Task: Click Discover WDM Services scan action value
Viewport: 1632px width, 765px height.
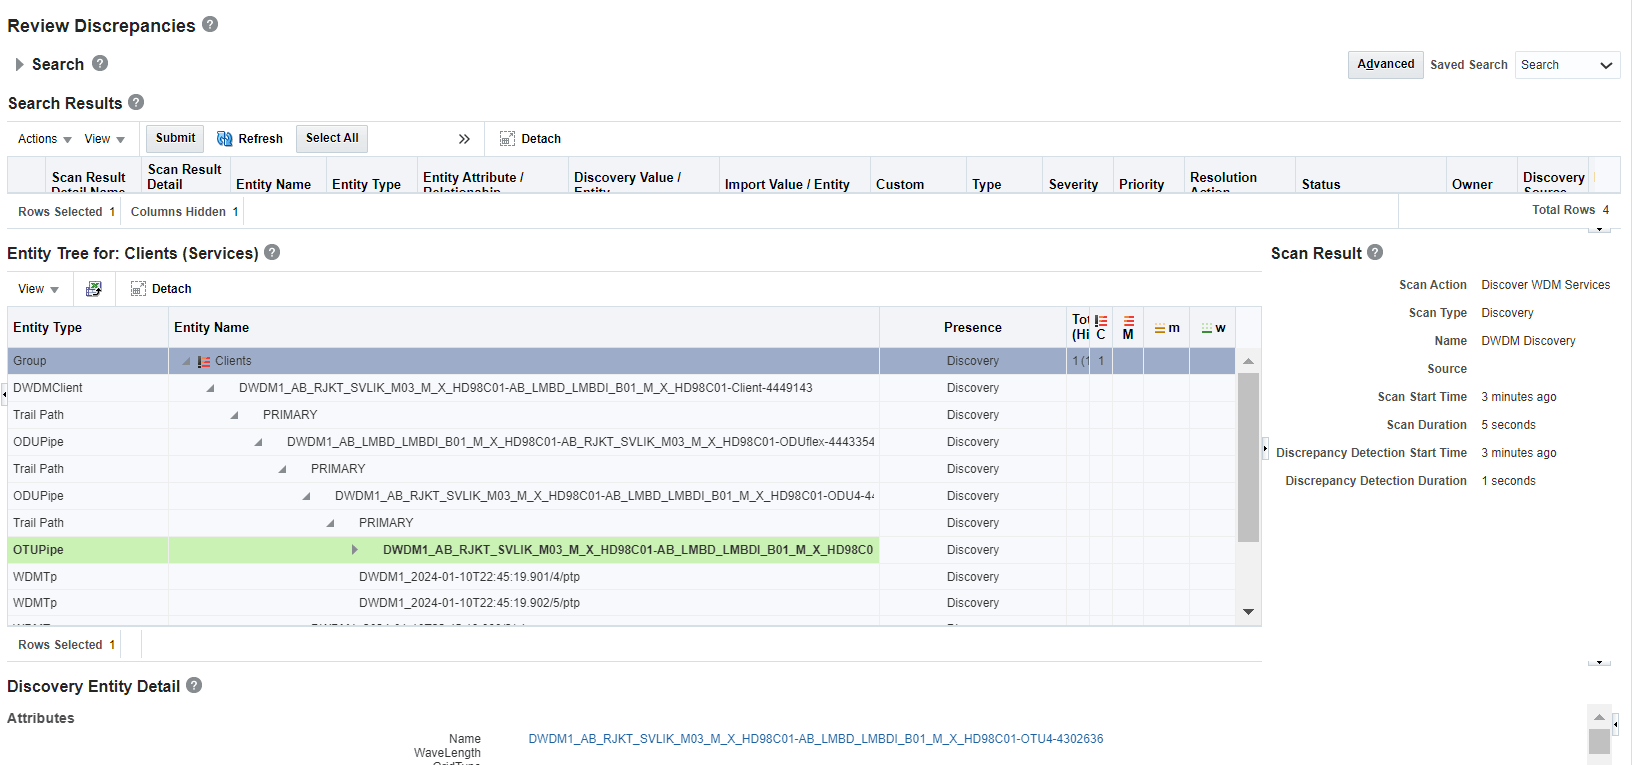Action: click(x=1545, y=285)
